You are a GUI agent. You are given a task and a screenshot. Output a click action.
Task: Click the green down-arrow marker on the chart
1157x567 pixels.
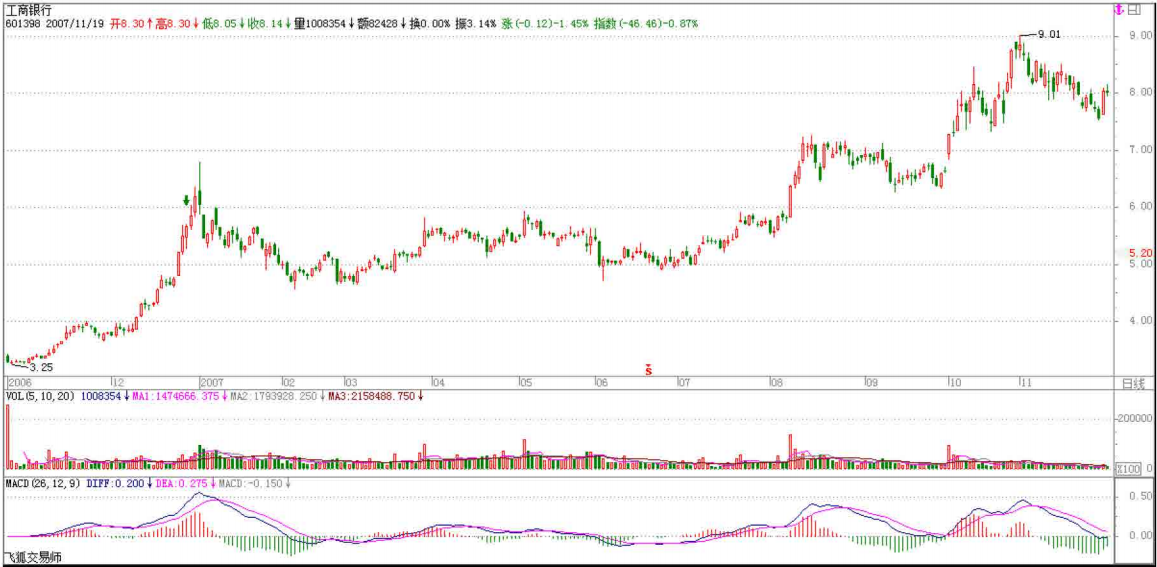point(187,201)
